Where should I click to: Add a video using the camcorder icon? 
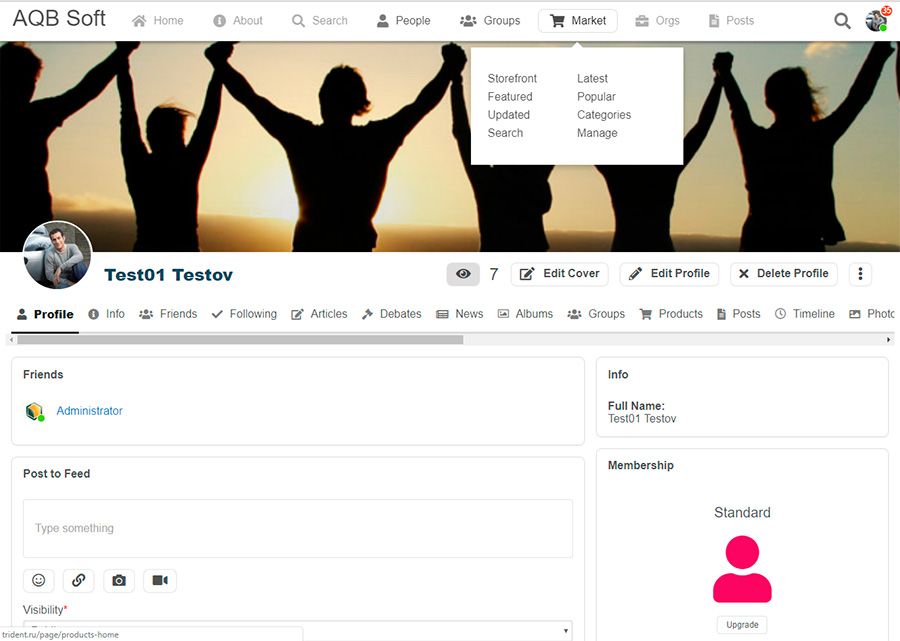(159, 580)
